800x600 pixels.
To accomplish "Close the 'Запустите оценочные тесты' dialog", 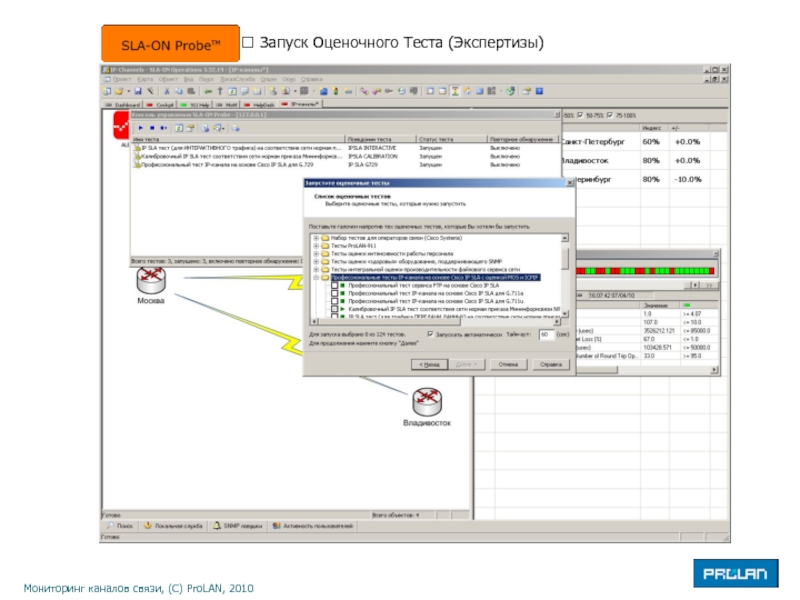I will 570,183.
